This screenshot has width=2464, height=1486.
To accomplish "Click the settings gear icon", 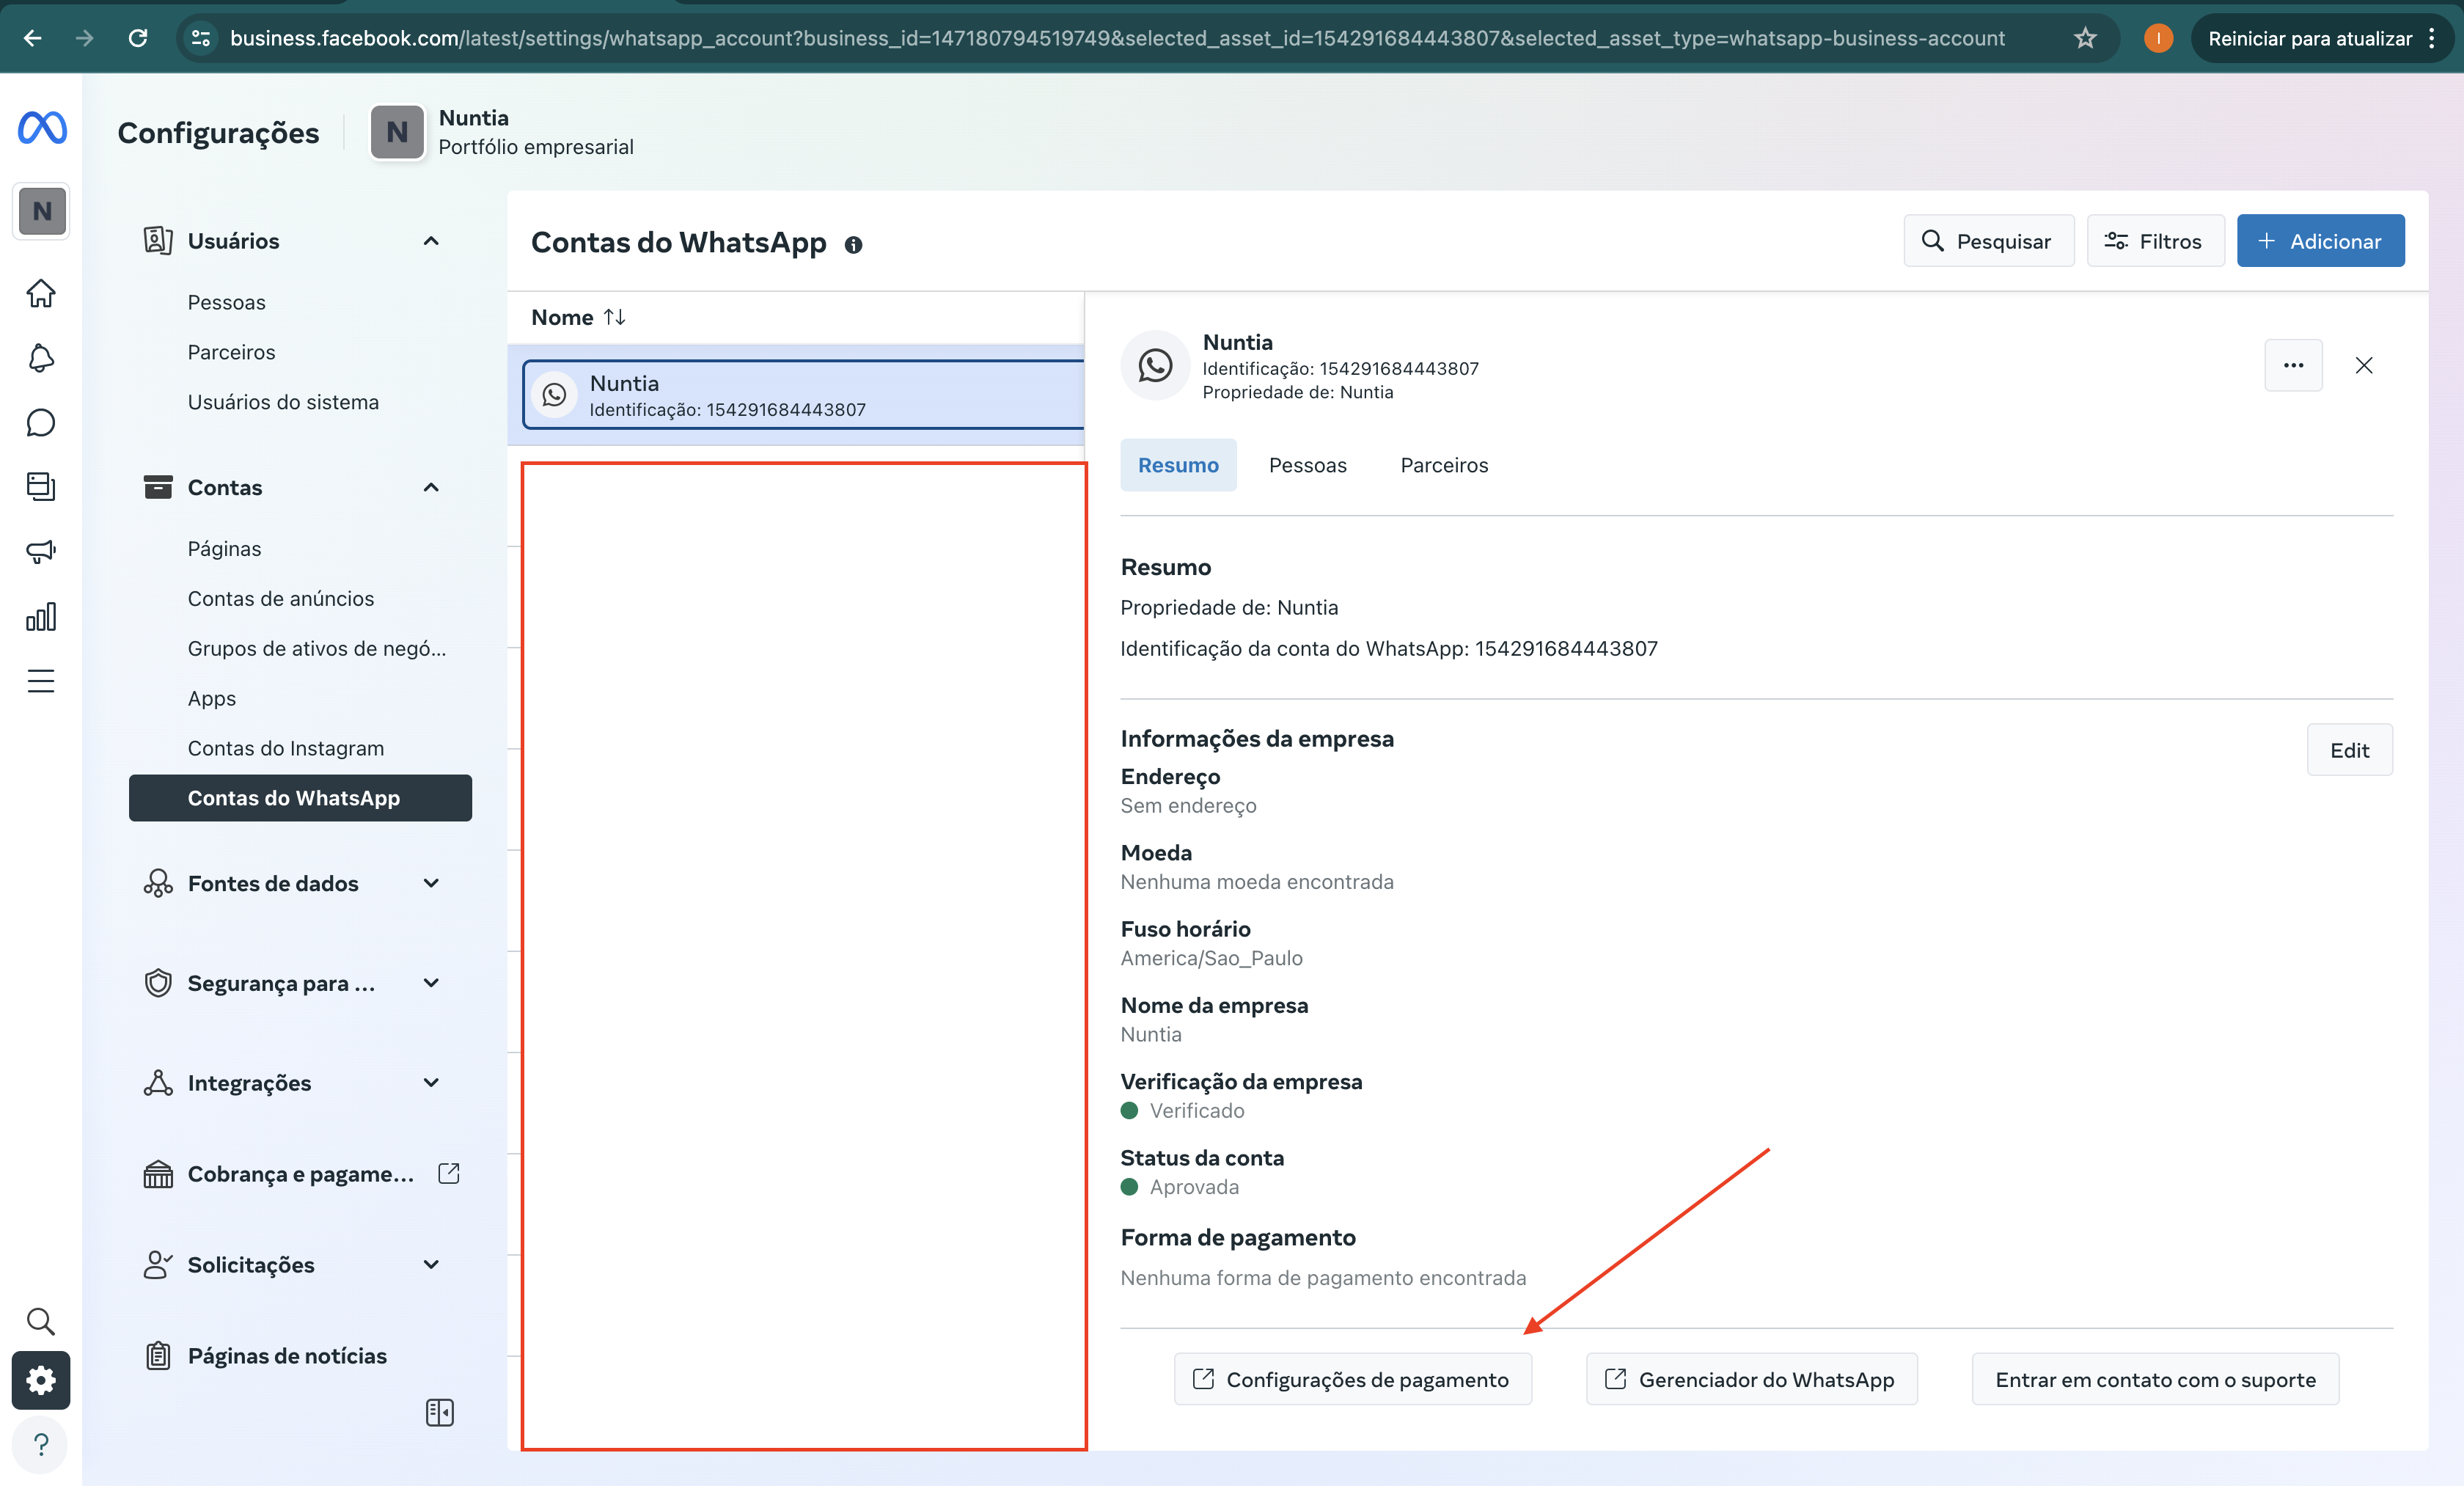I will (41, 1380).
